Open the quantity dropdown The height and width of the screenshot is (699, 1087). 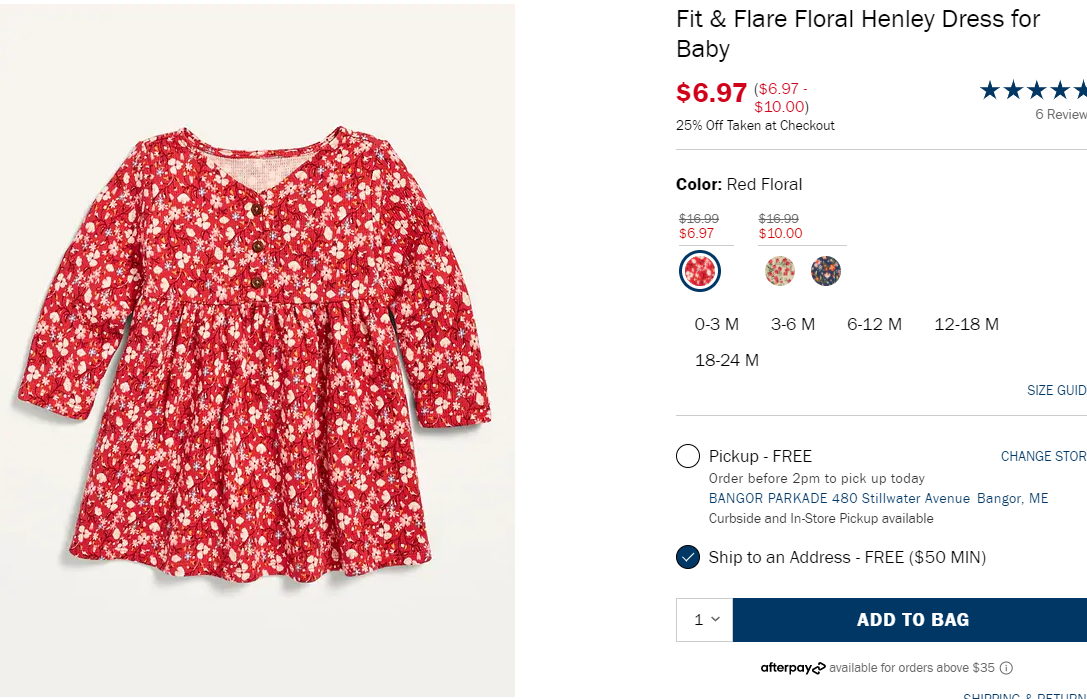pyautogui.click(x=705, y=620)
